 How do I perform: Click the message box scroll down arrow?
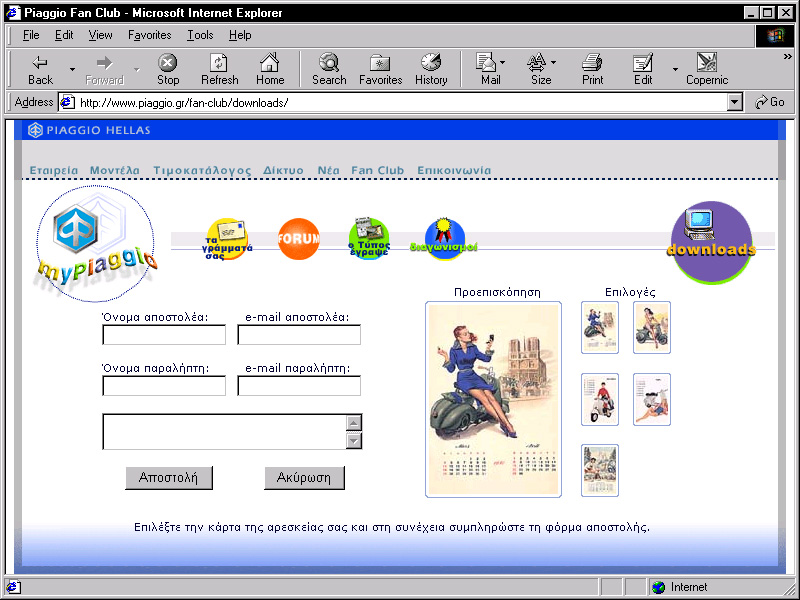(354, 440)
